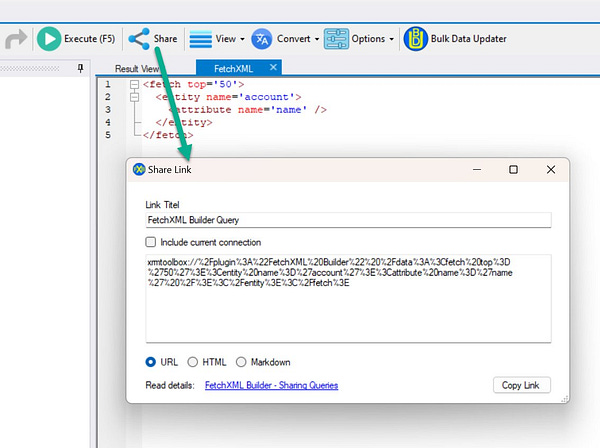
Task: Click line number 4 in editor gutter
Action: (x=108, y=122)
